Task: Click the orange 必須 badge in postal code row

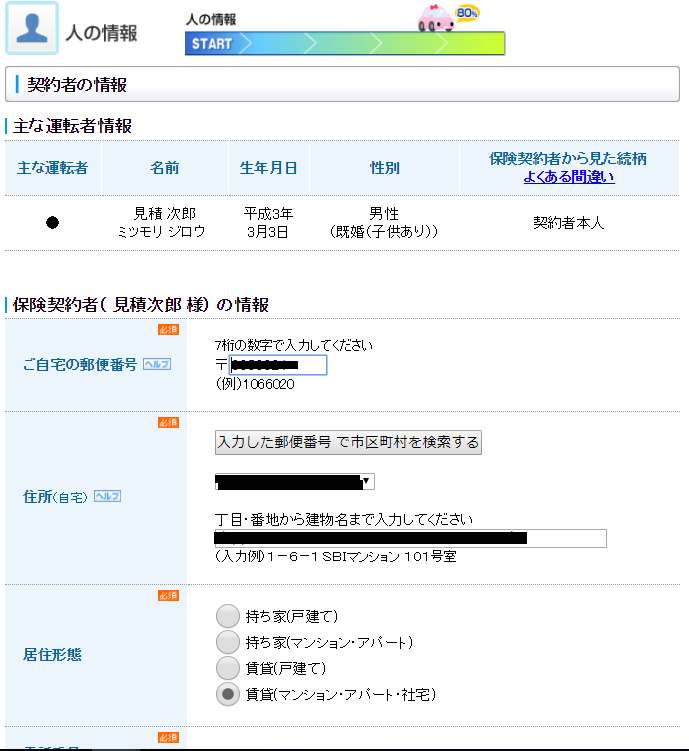Action: pos(168,330)
